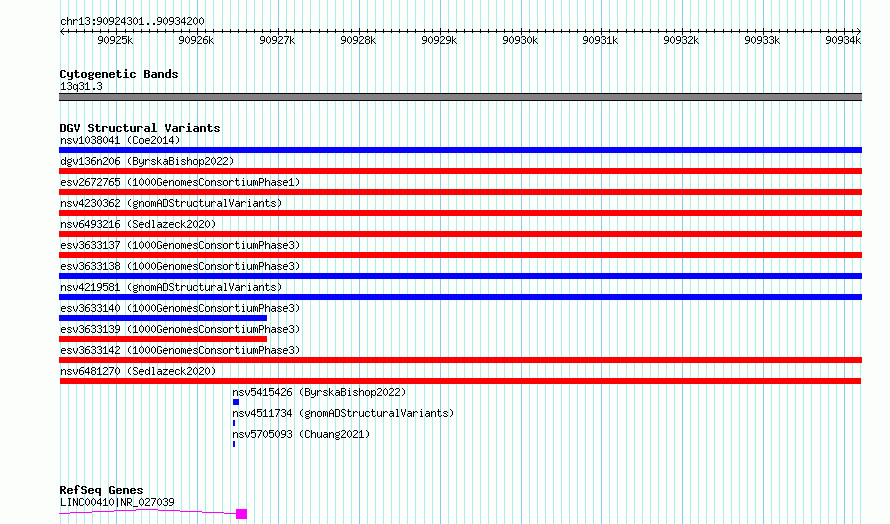890x524 pixels.
Task: Click the grey 13q31.3 cytogenetic band bar
Action: 460,97
